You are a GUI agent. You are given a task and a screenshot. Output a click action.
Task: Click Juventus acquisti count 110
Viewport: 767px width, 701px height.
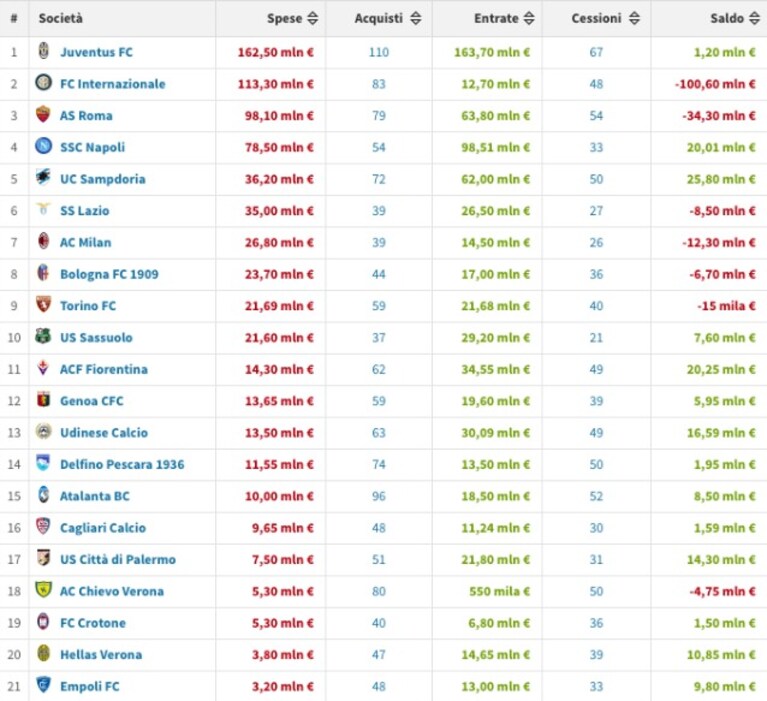pos(379,52)
